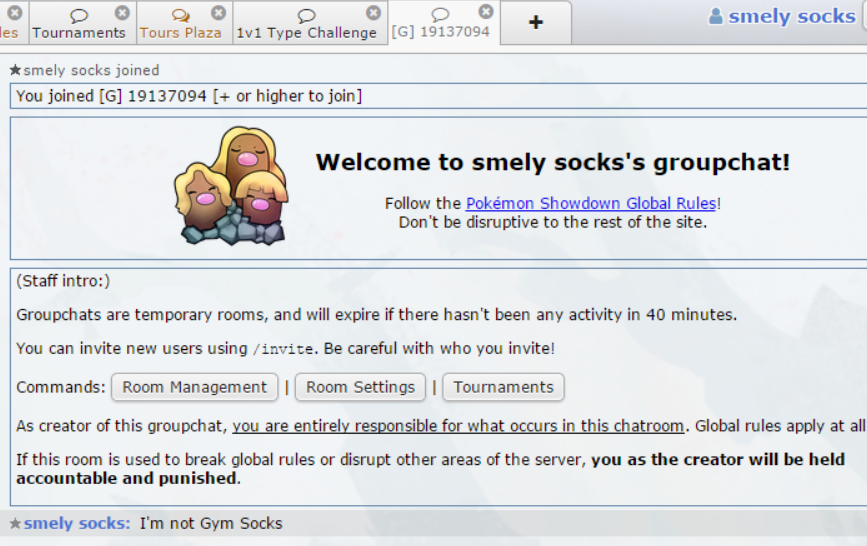
Task: Click the 'accountable and punished' bold text
Action: click(x=126, y=479)
